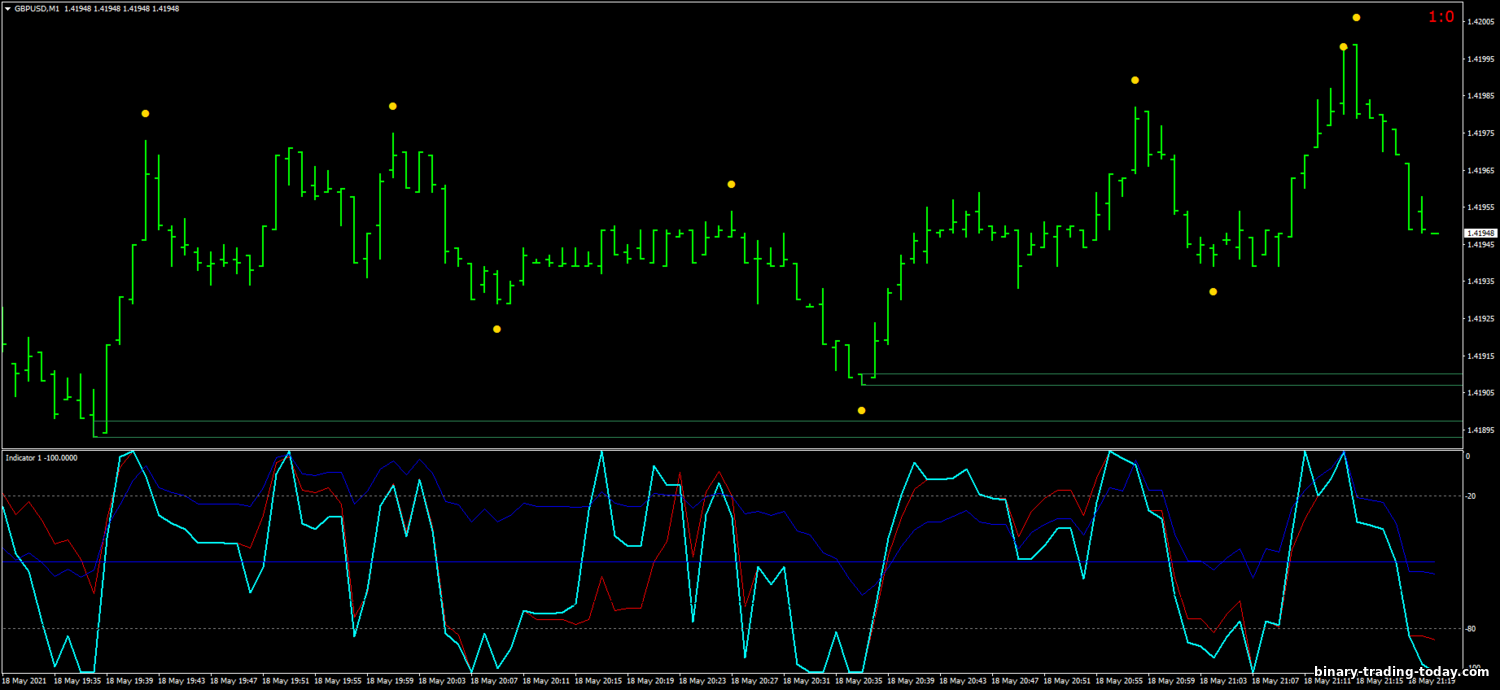Click the 18 May 20:39 time label

(x=909, y=680)
